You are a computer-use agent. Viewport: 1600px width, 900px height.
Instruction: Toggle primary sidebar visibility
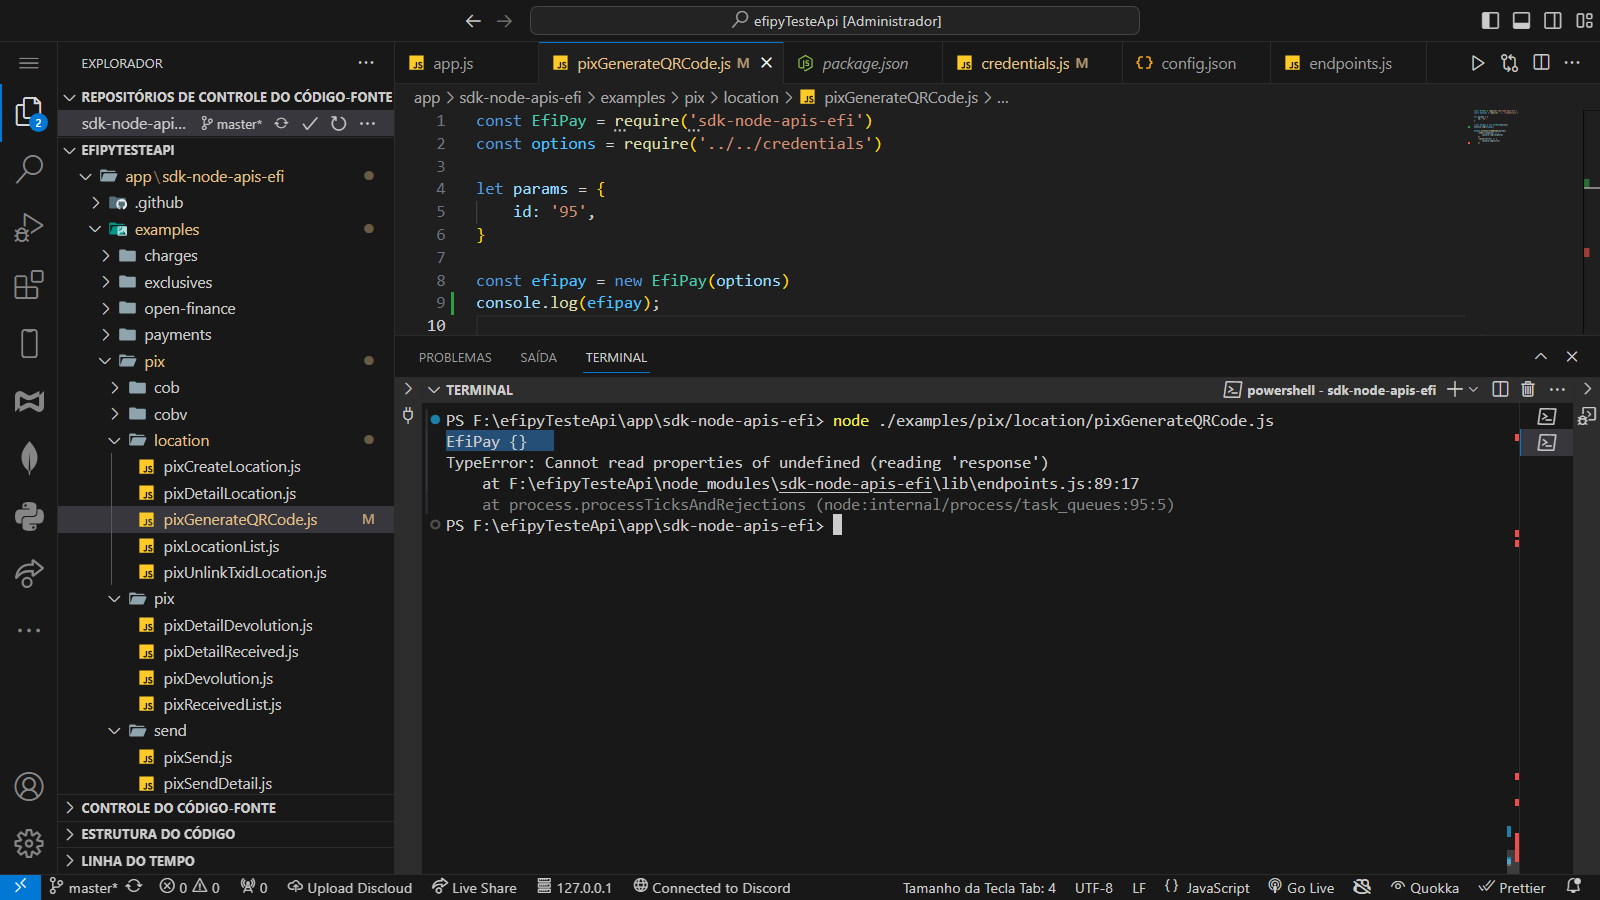pyautogui.click(x=1490, y=20)
